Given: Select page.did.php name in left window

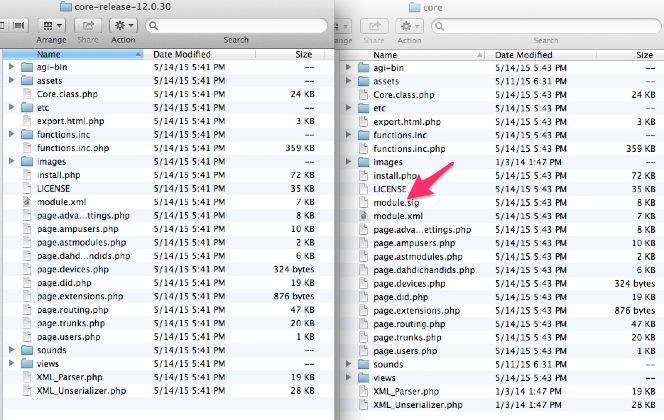Looking at the screenshot, I should tap(64, 282).
